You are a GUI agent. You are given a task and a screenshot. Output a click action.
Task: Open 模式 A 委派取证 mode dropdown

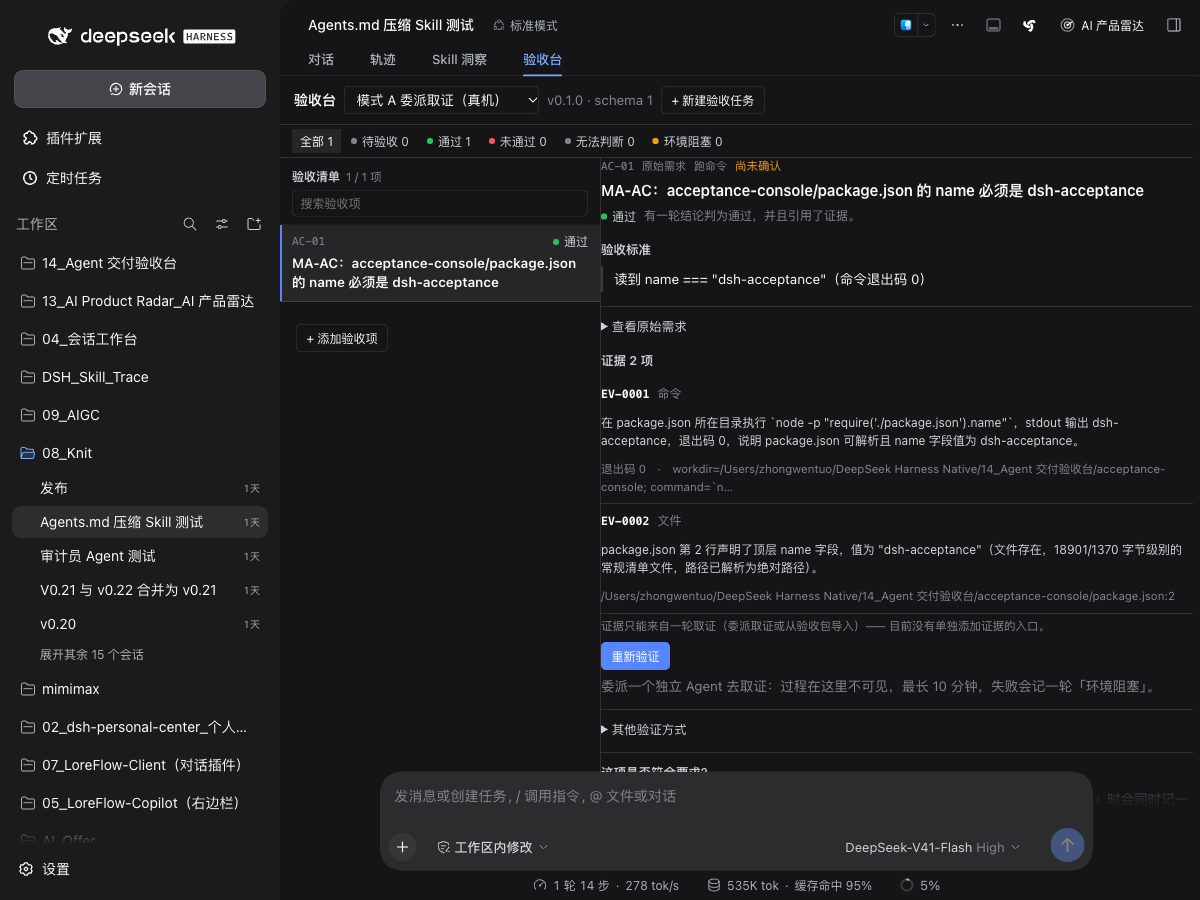[x=442, y=100]
